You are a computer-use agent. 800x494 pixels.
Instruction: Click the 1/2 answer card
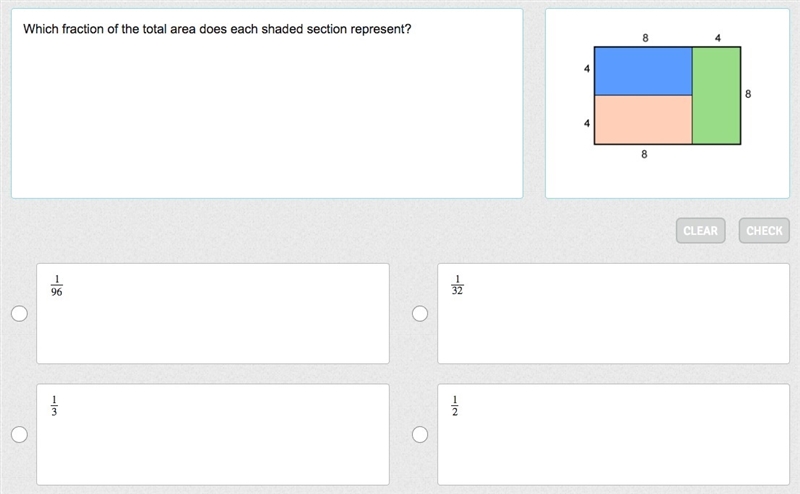[613, 434]
